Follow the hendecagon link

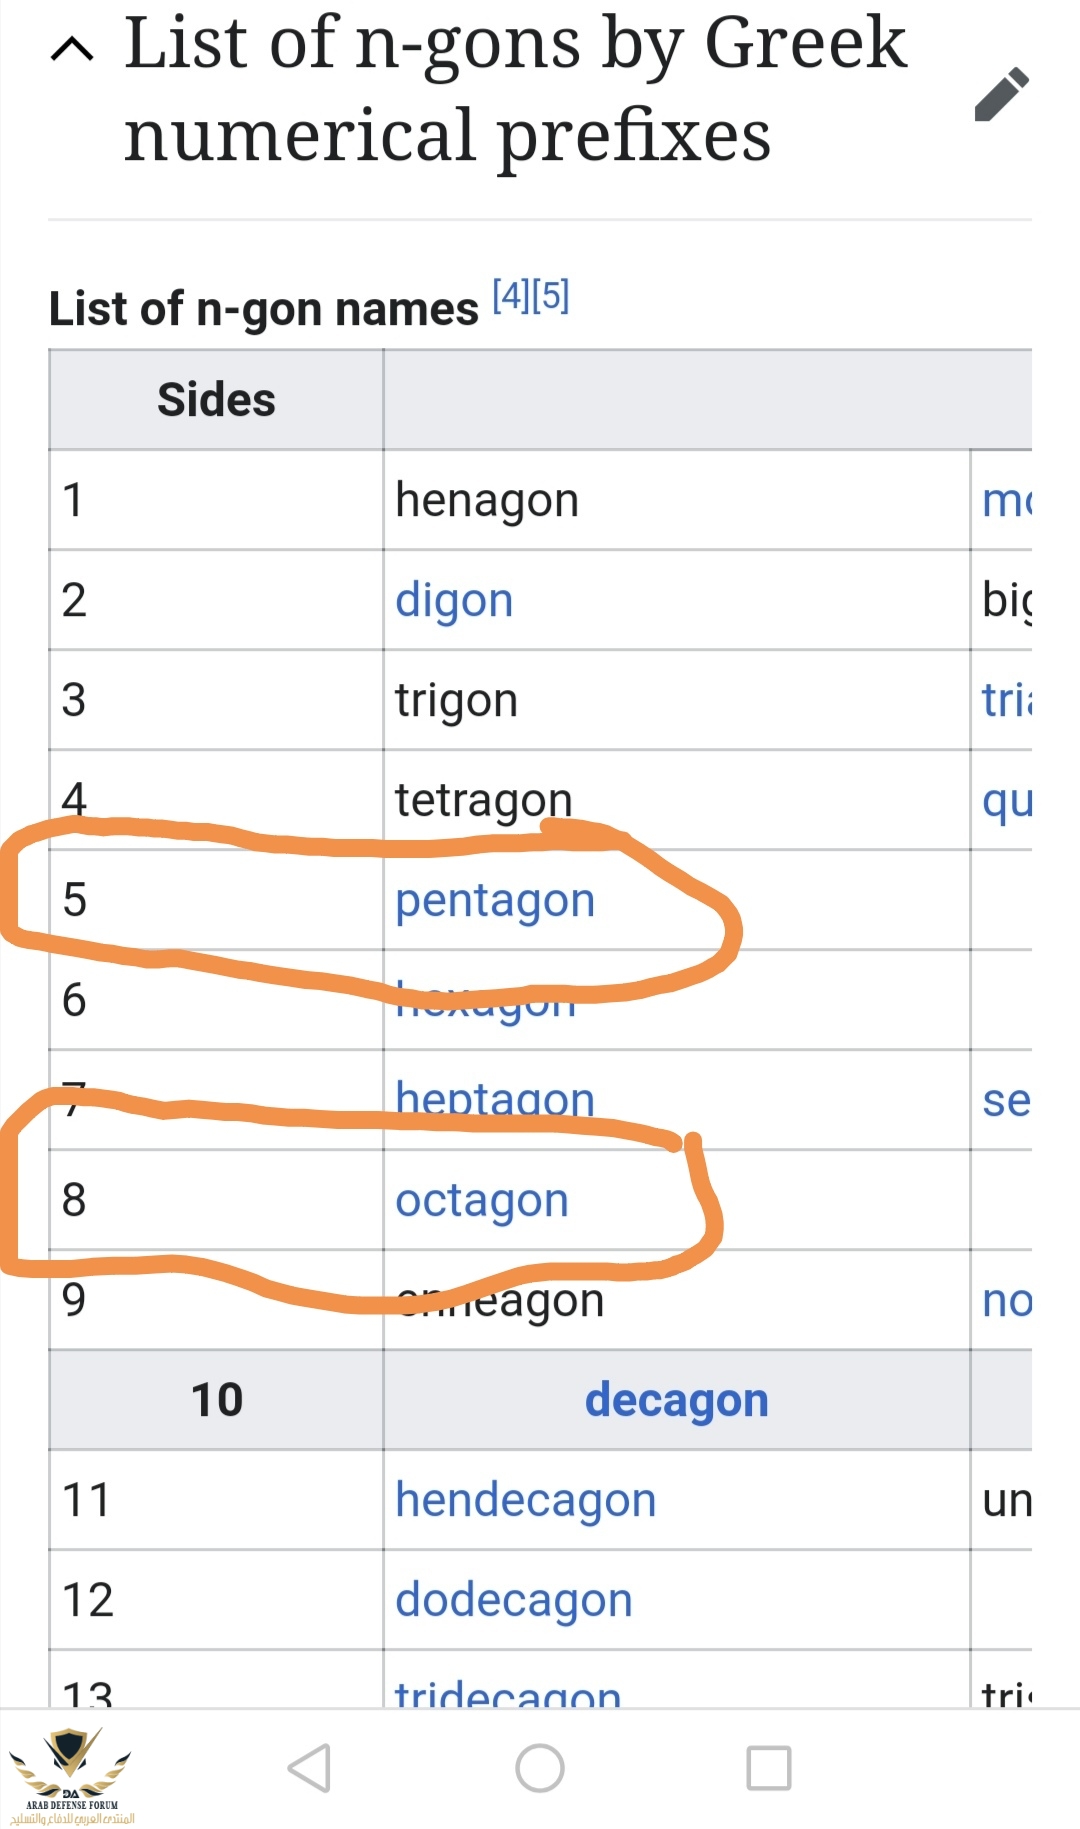click(x=525, y=1500)
